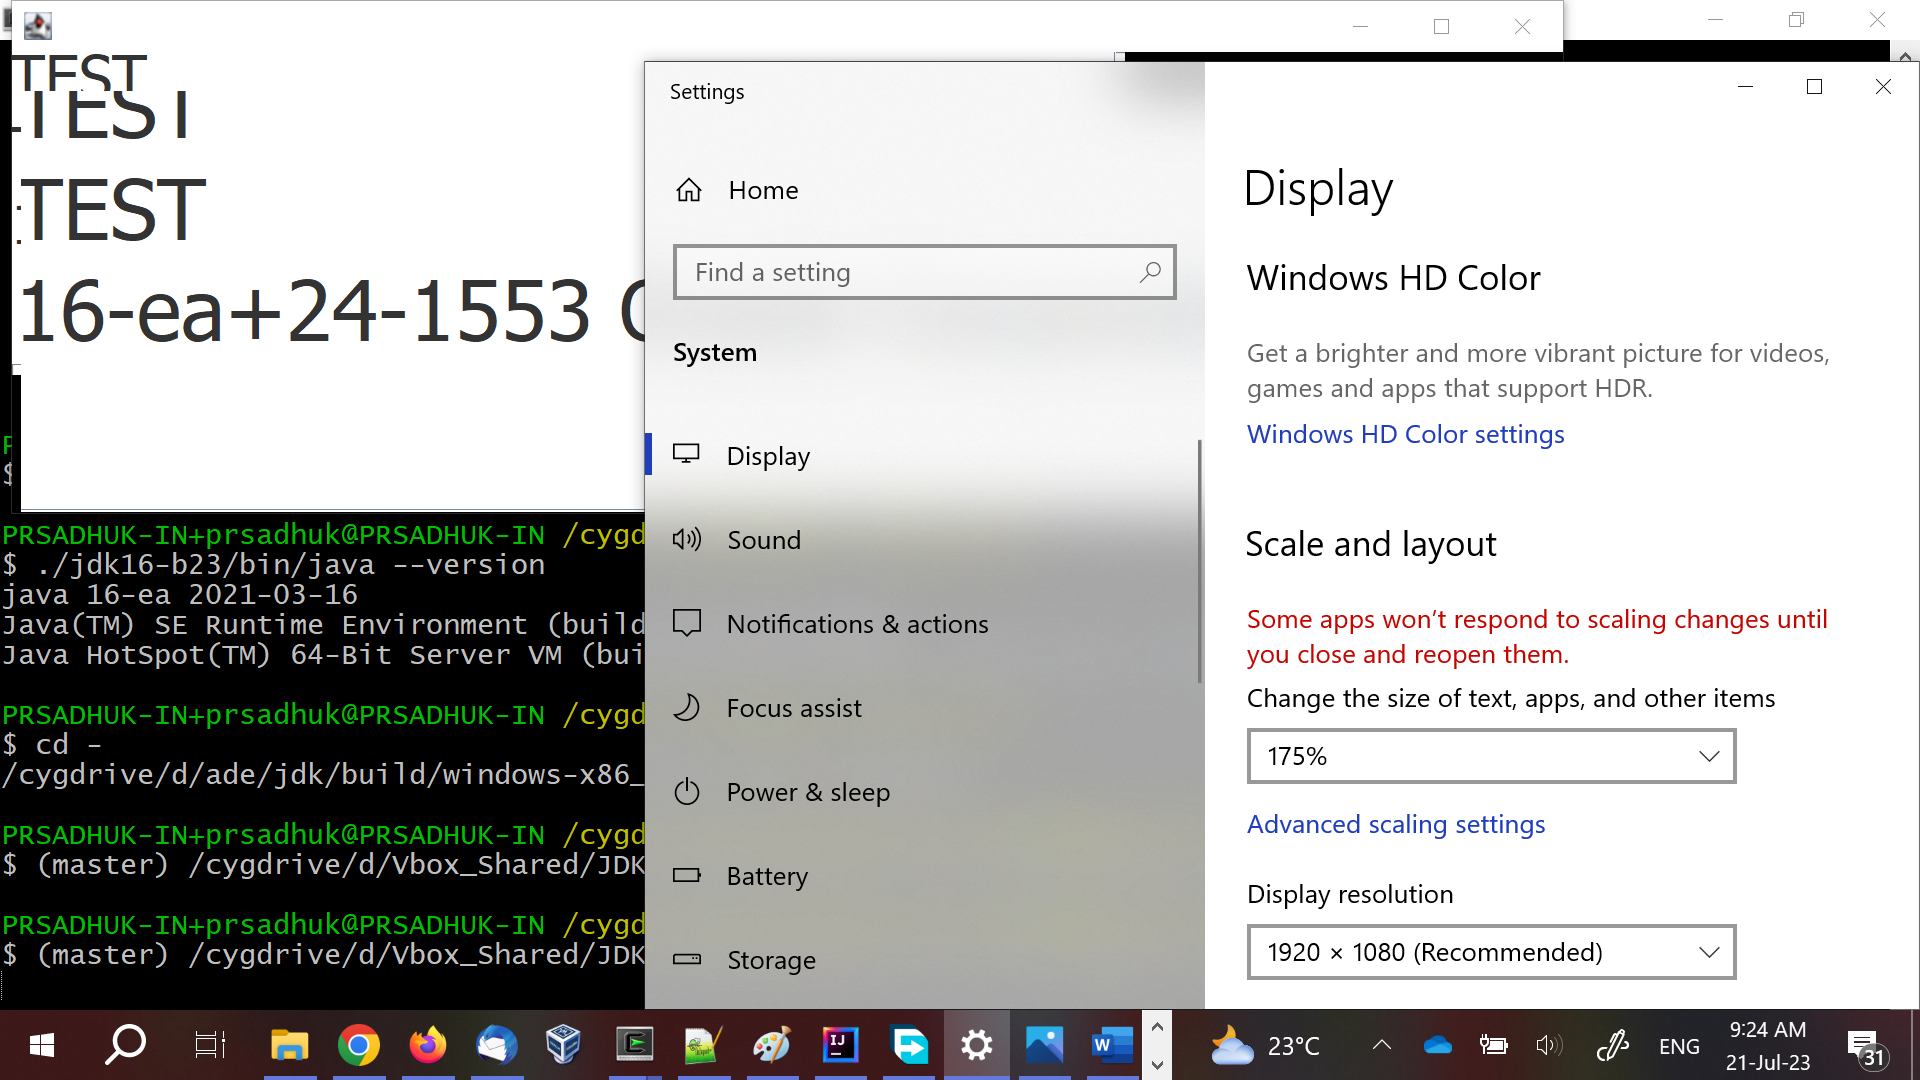Click the VirtualBox cube icon on the taskbar
This screenshot has height=1080, width=1920.
click(564, 1046)
